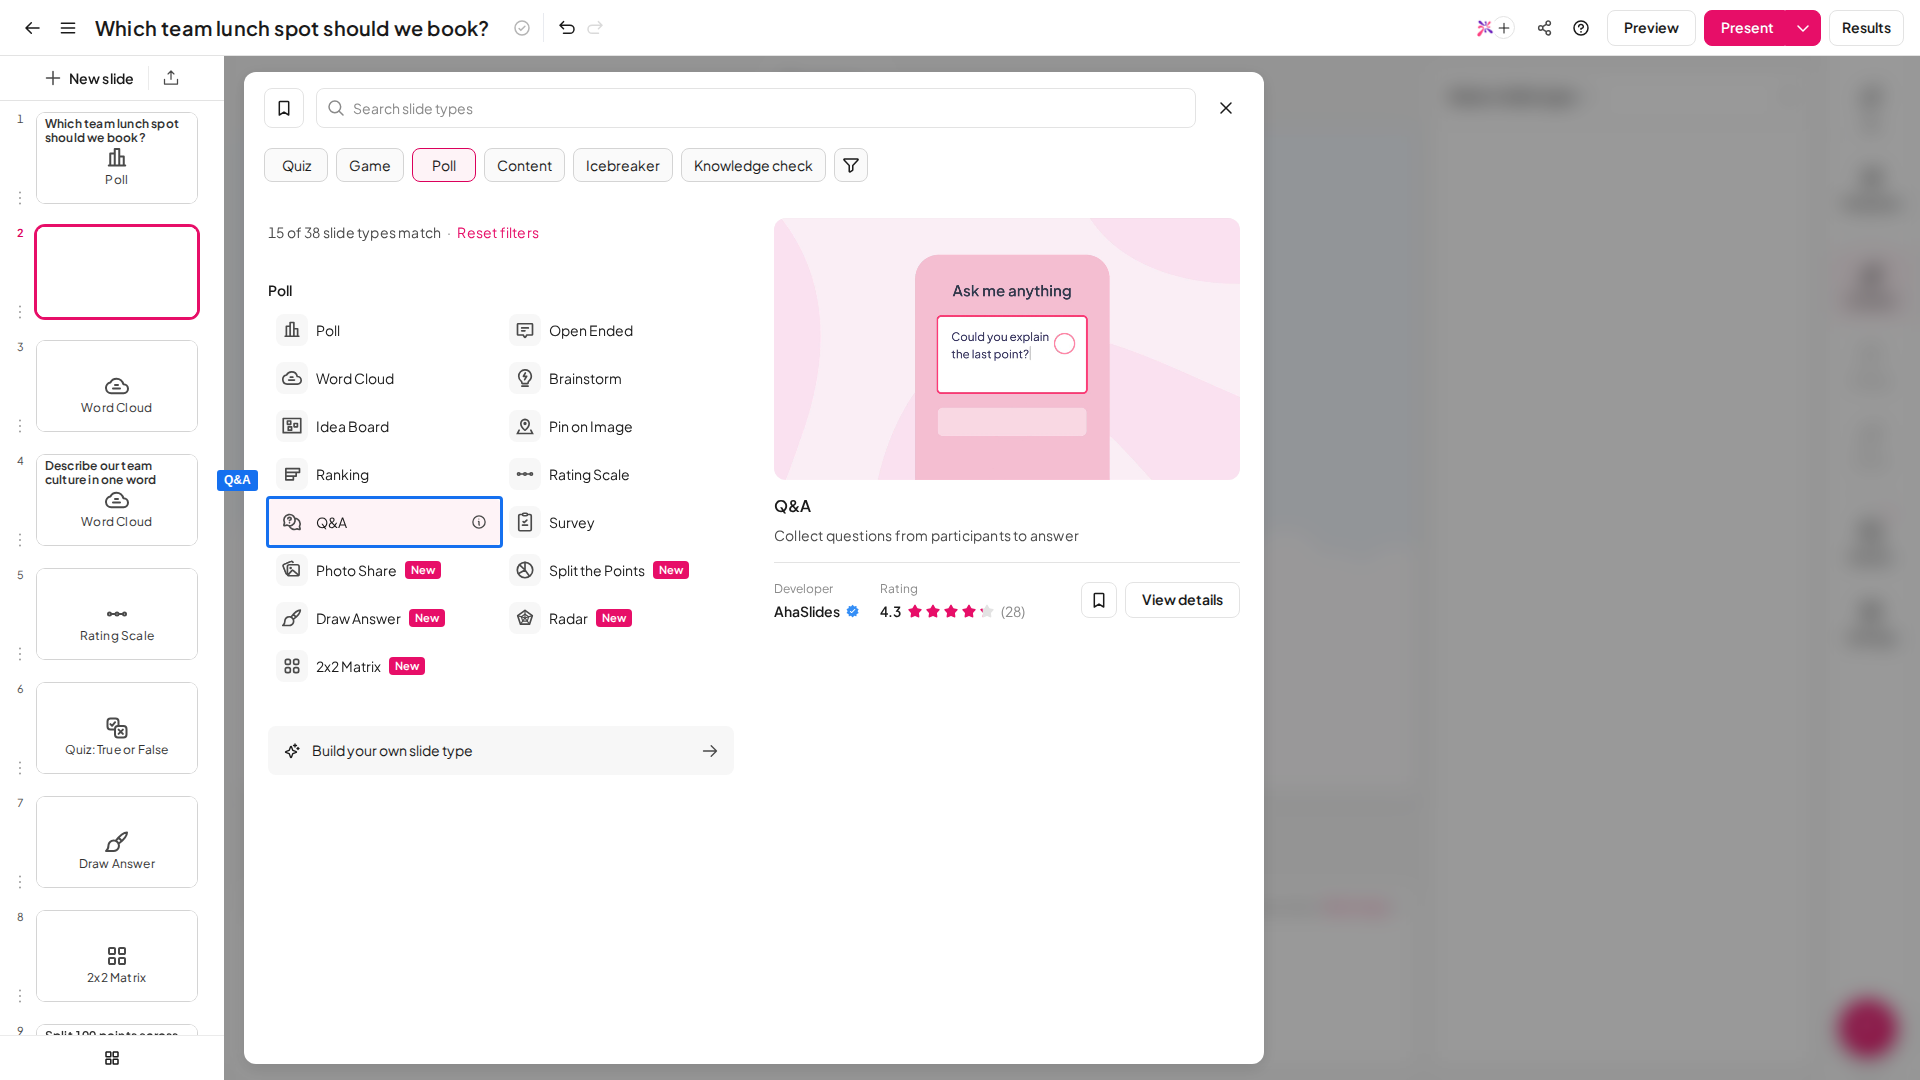This screenshot has height=1080, width=1920.
Task: Expand the Present dropdown arrow
Action: (x=1803, y=28)
